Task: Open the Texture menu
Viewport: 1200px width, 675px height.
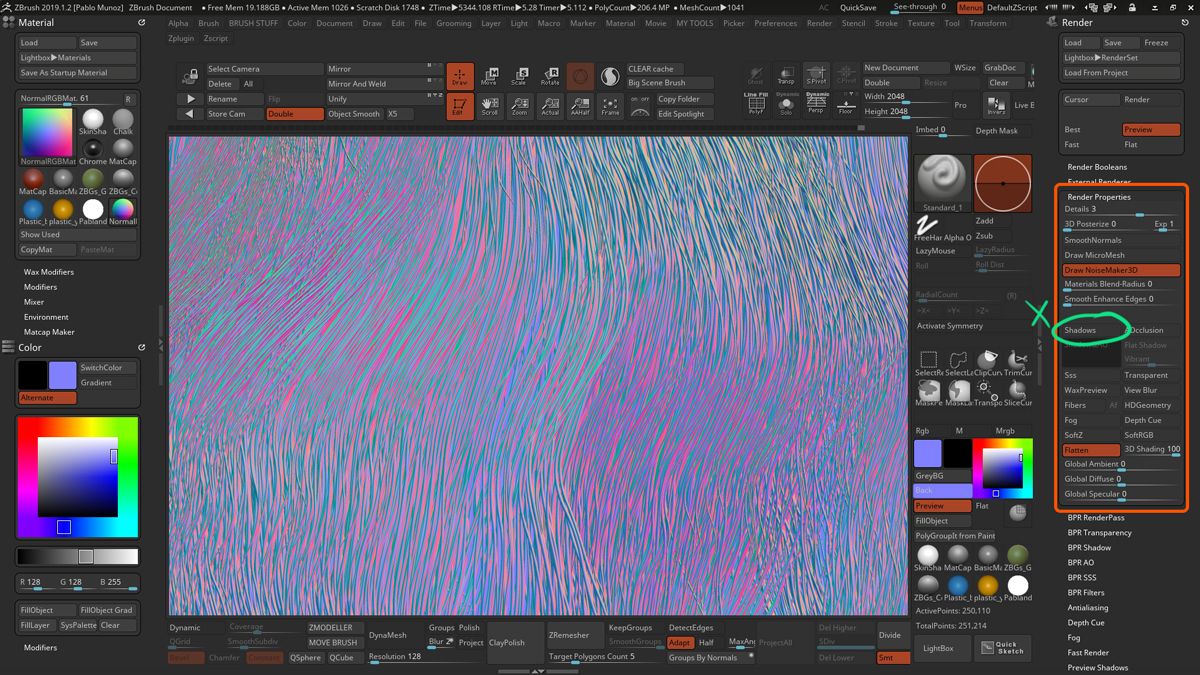Action: click(x=921, y=23)
